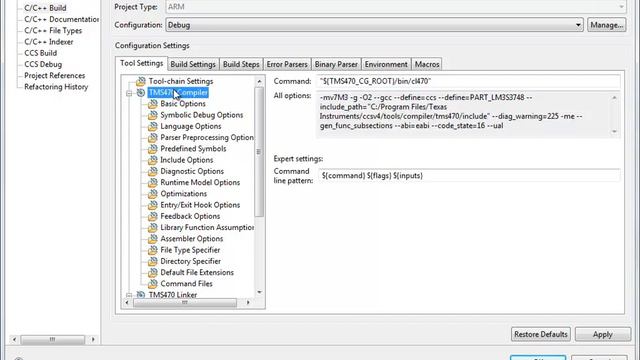This screenshot has height=360, width=640.
Task: Click the Default File Extensions icon
Action: pyautogui.click(x=153, y=272)
